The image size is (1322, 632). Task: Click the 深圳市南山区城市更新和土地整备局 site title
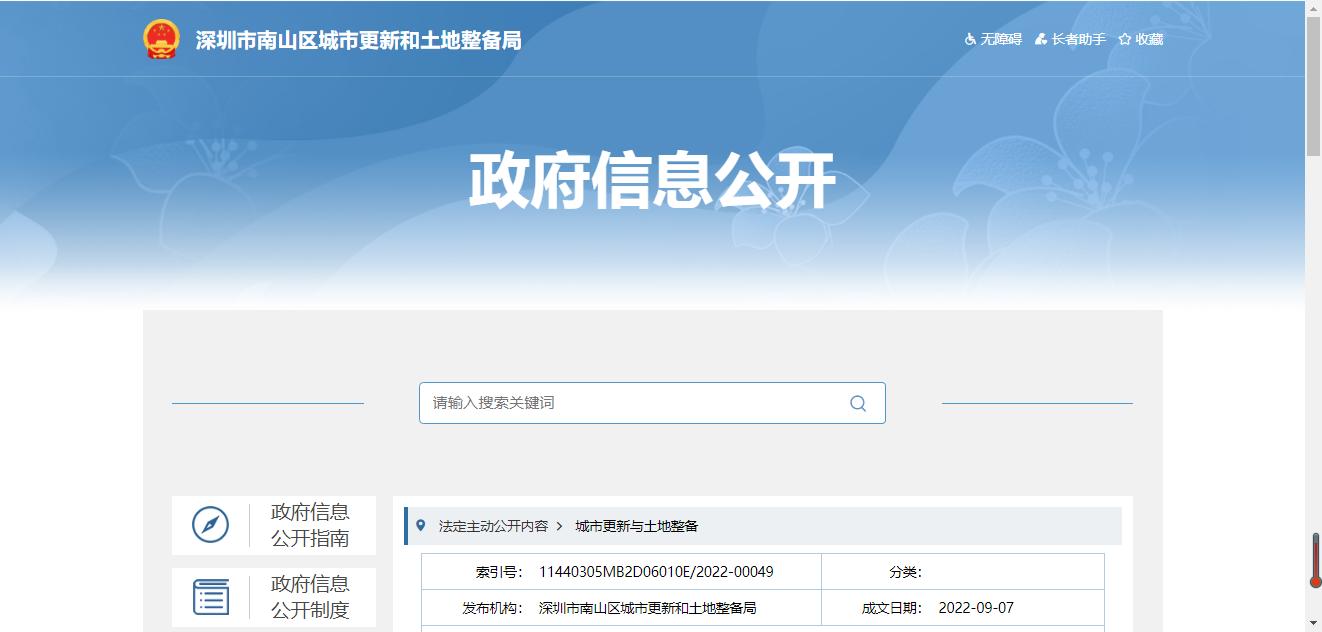pyautogui.click(x=358, y=41)
